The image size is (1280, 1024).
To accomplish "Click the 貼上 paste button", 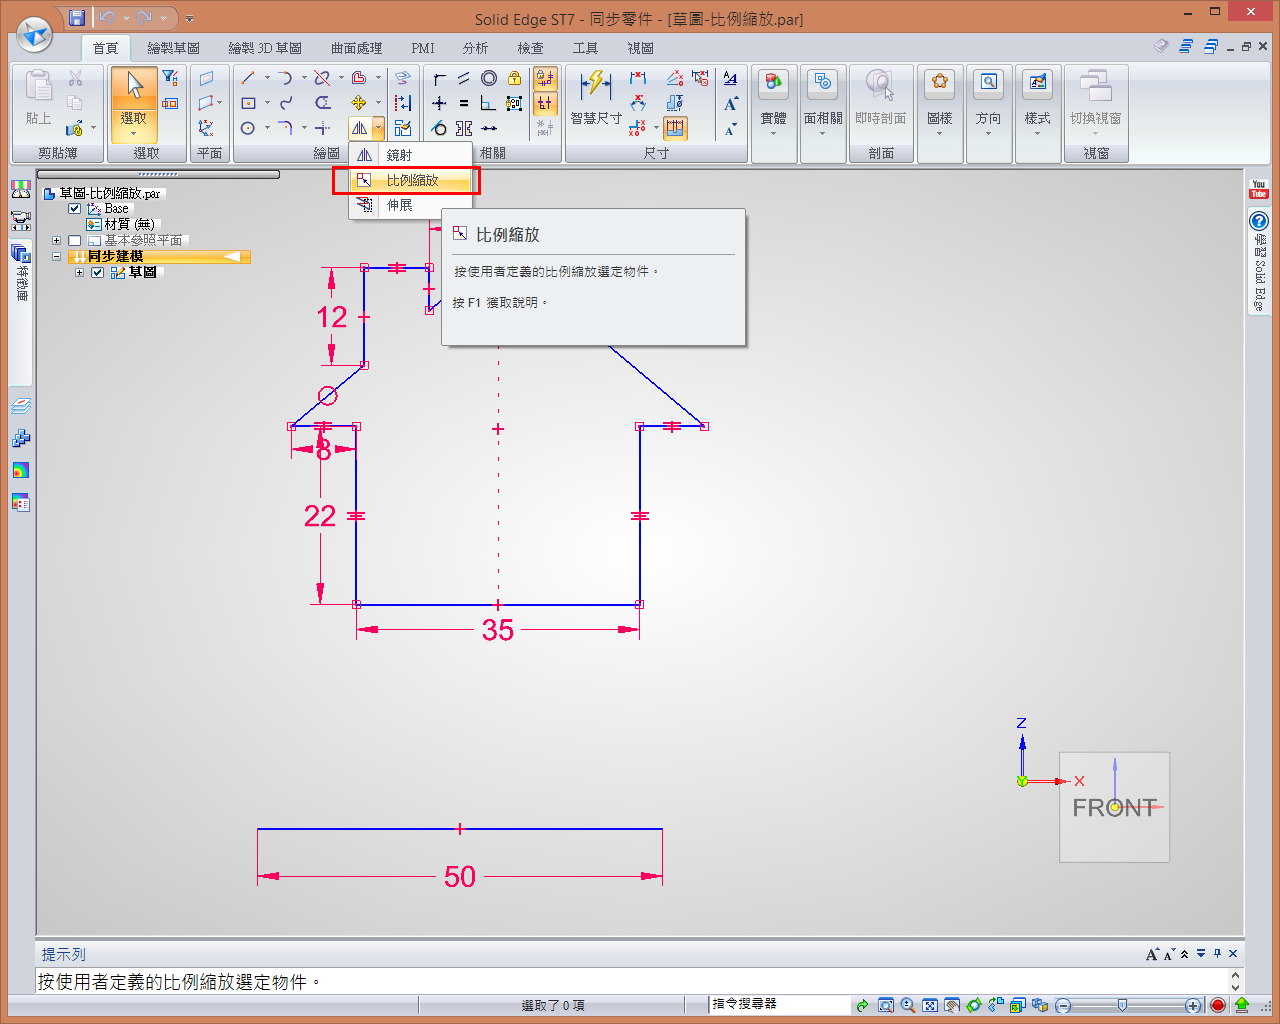I will click(x=38, y=98).
